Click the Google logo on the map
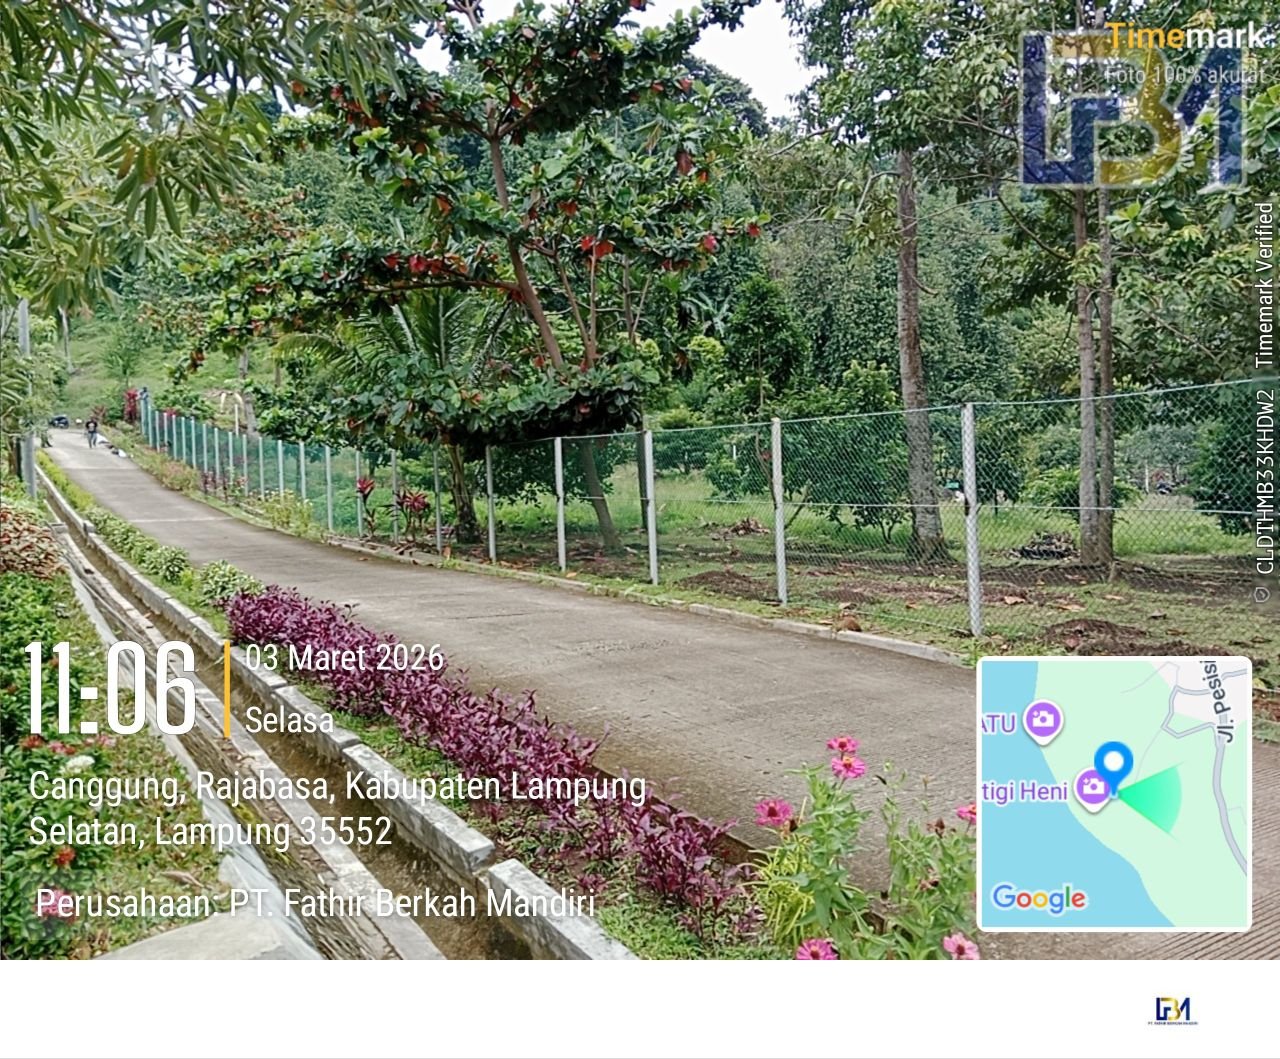 [1039, 897]
